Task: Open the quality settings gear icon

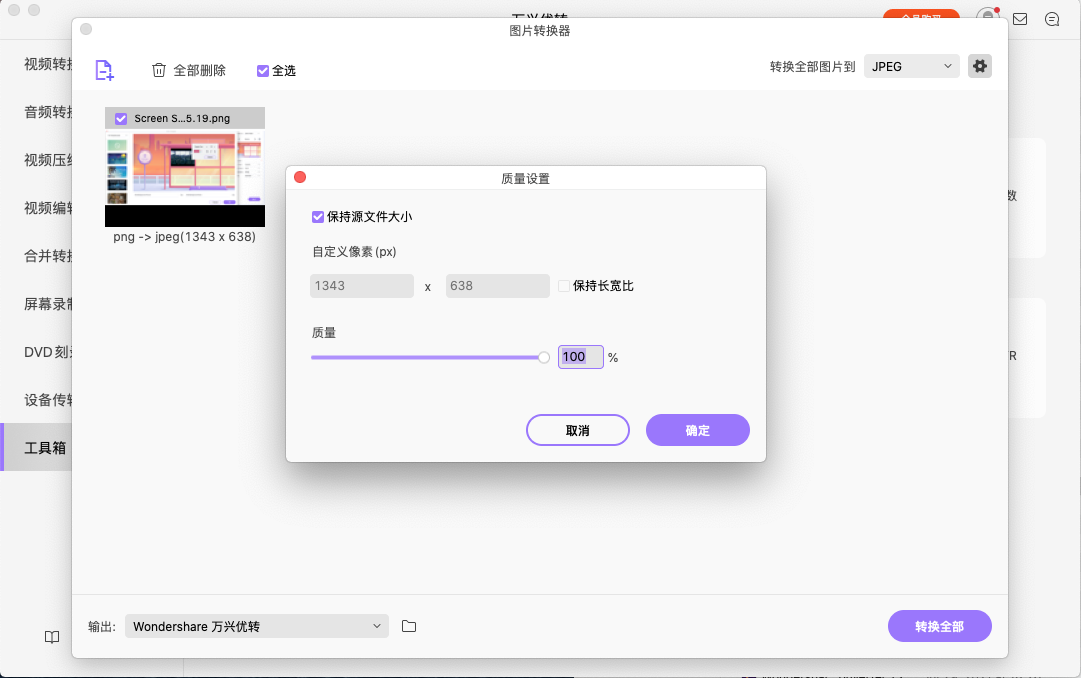Action: (979, 65)
